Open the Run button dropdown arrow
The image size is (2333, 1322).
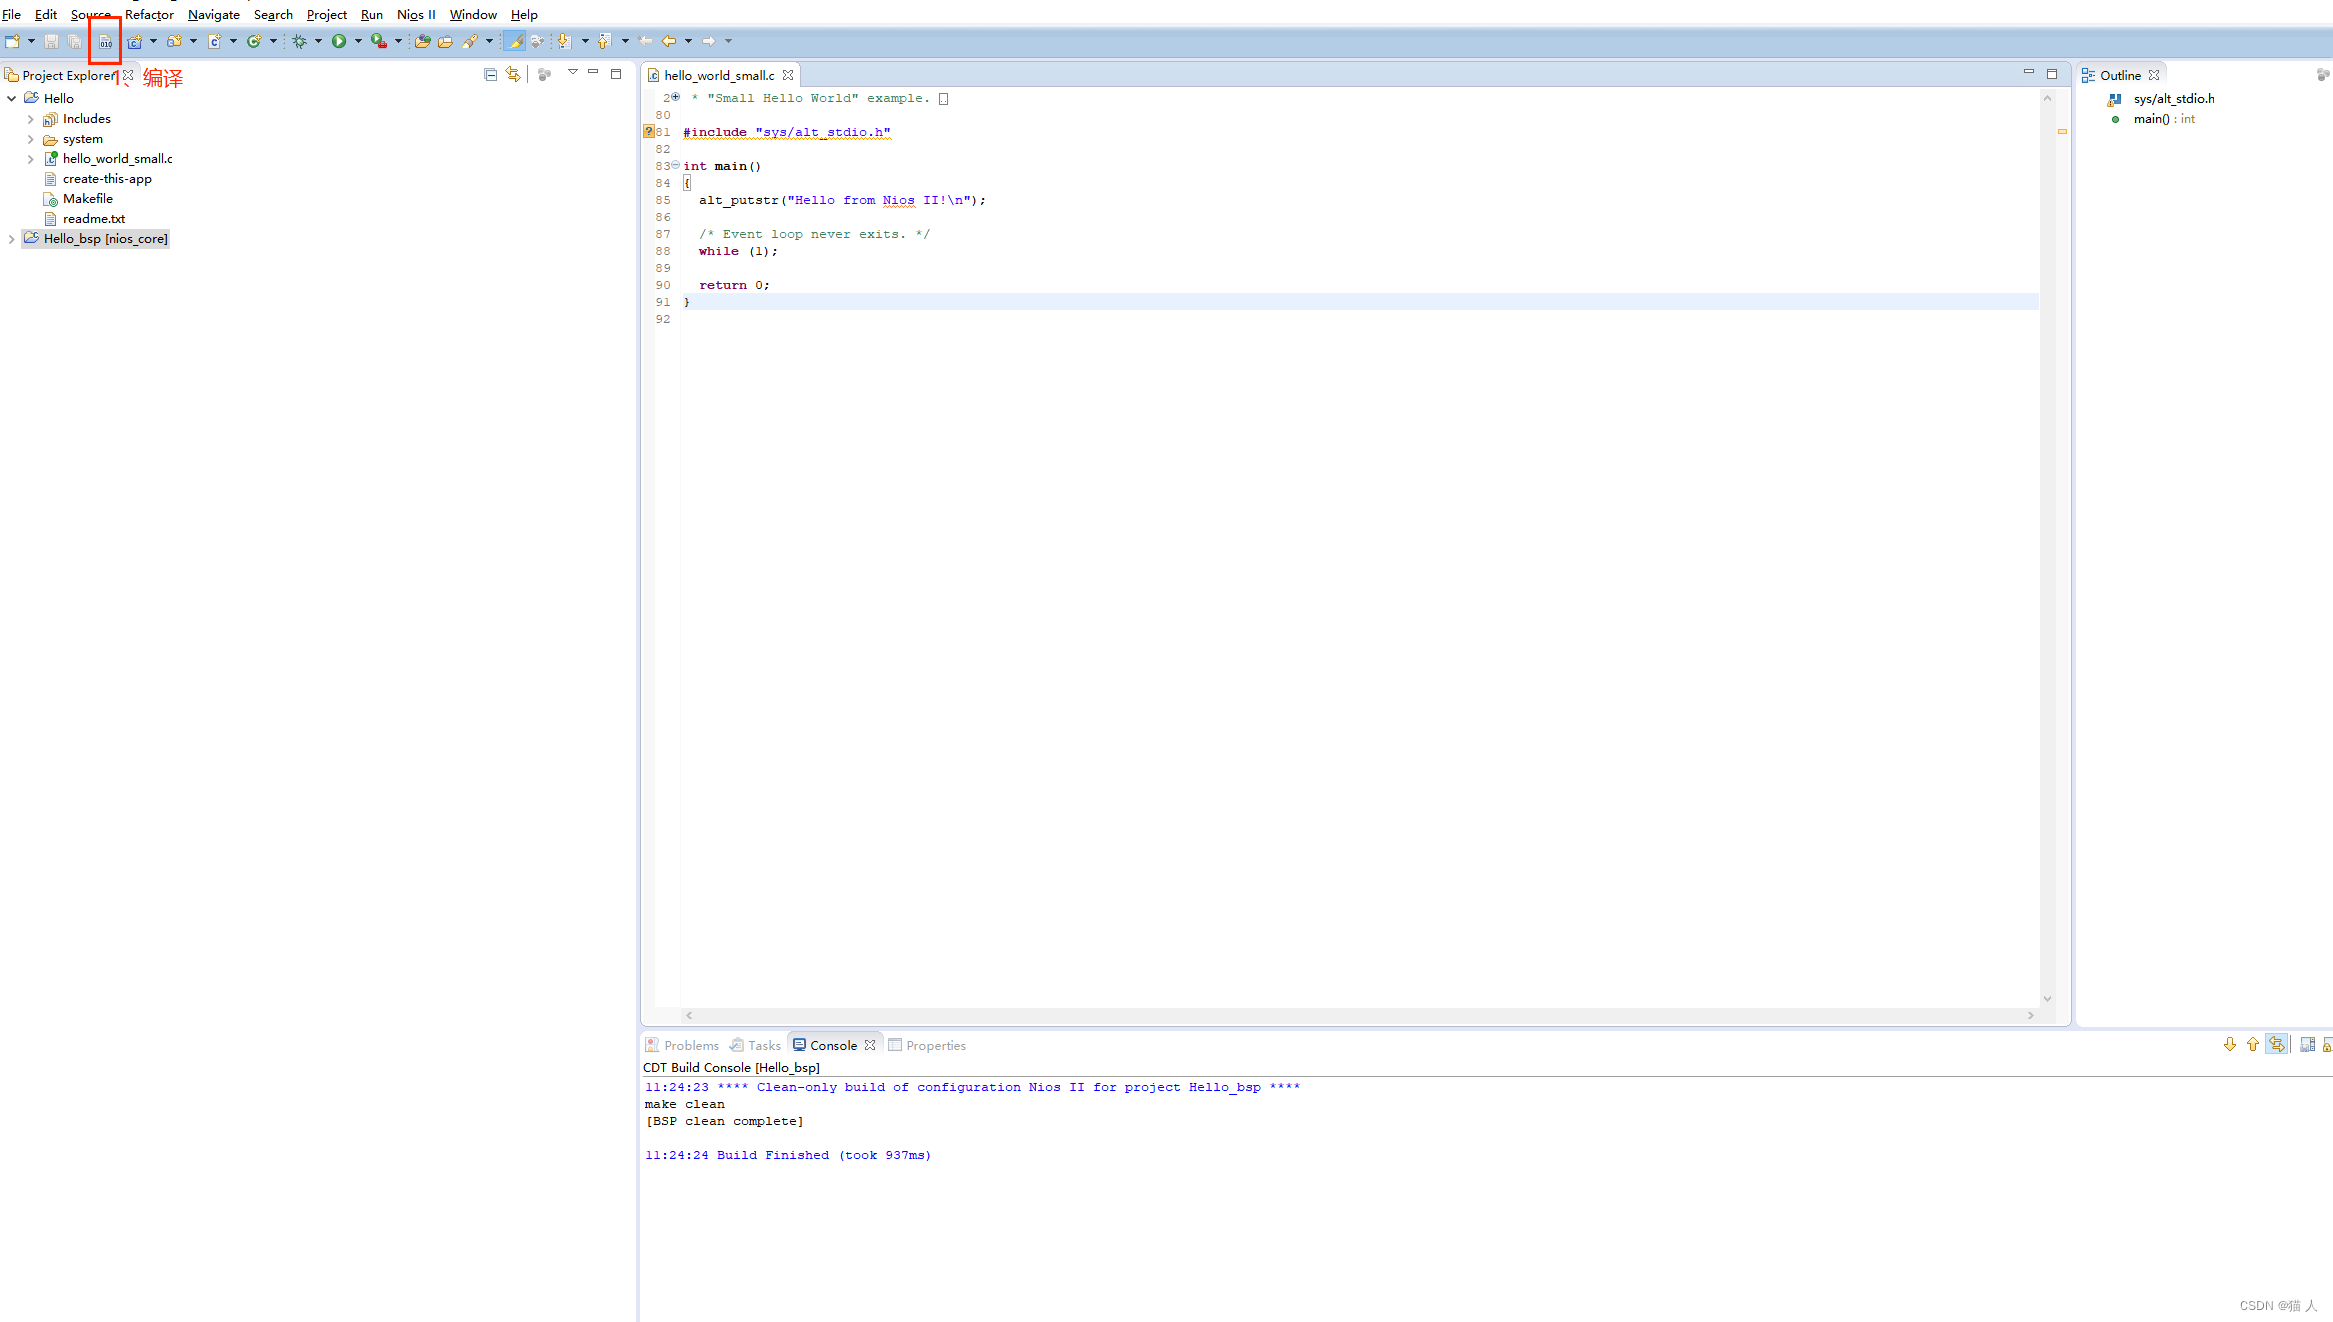click(x=358, y=42)
